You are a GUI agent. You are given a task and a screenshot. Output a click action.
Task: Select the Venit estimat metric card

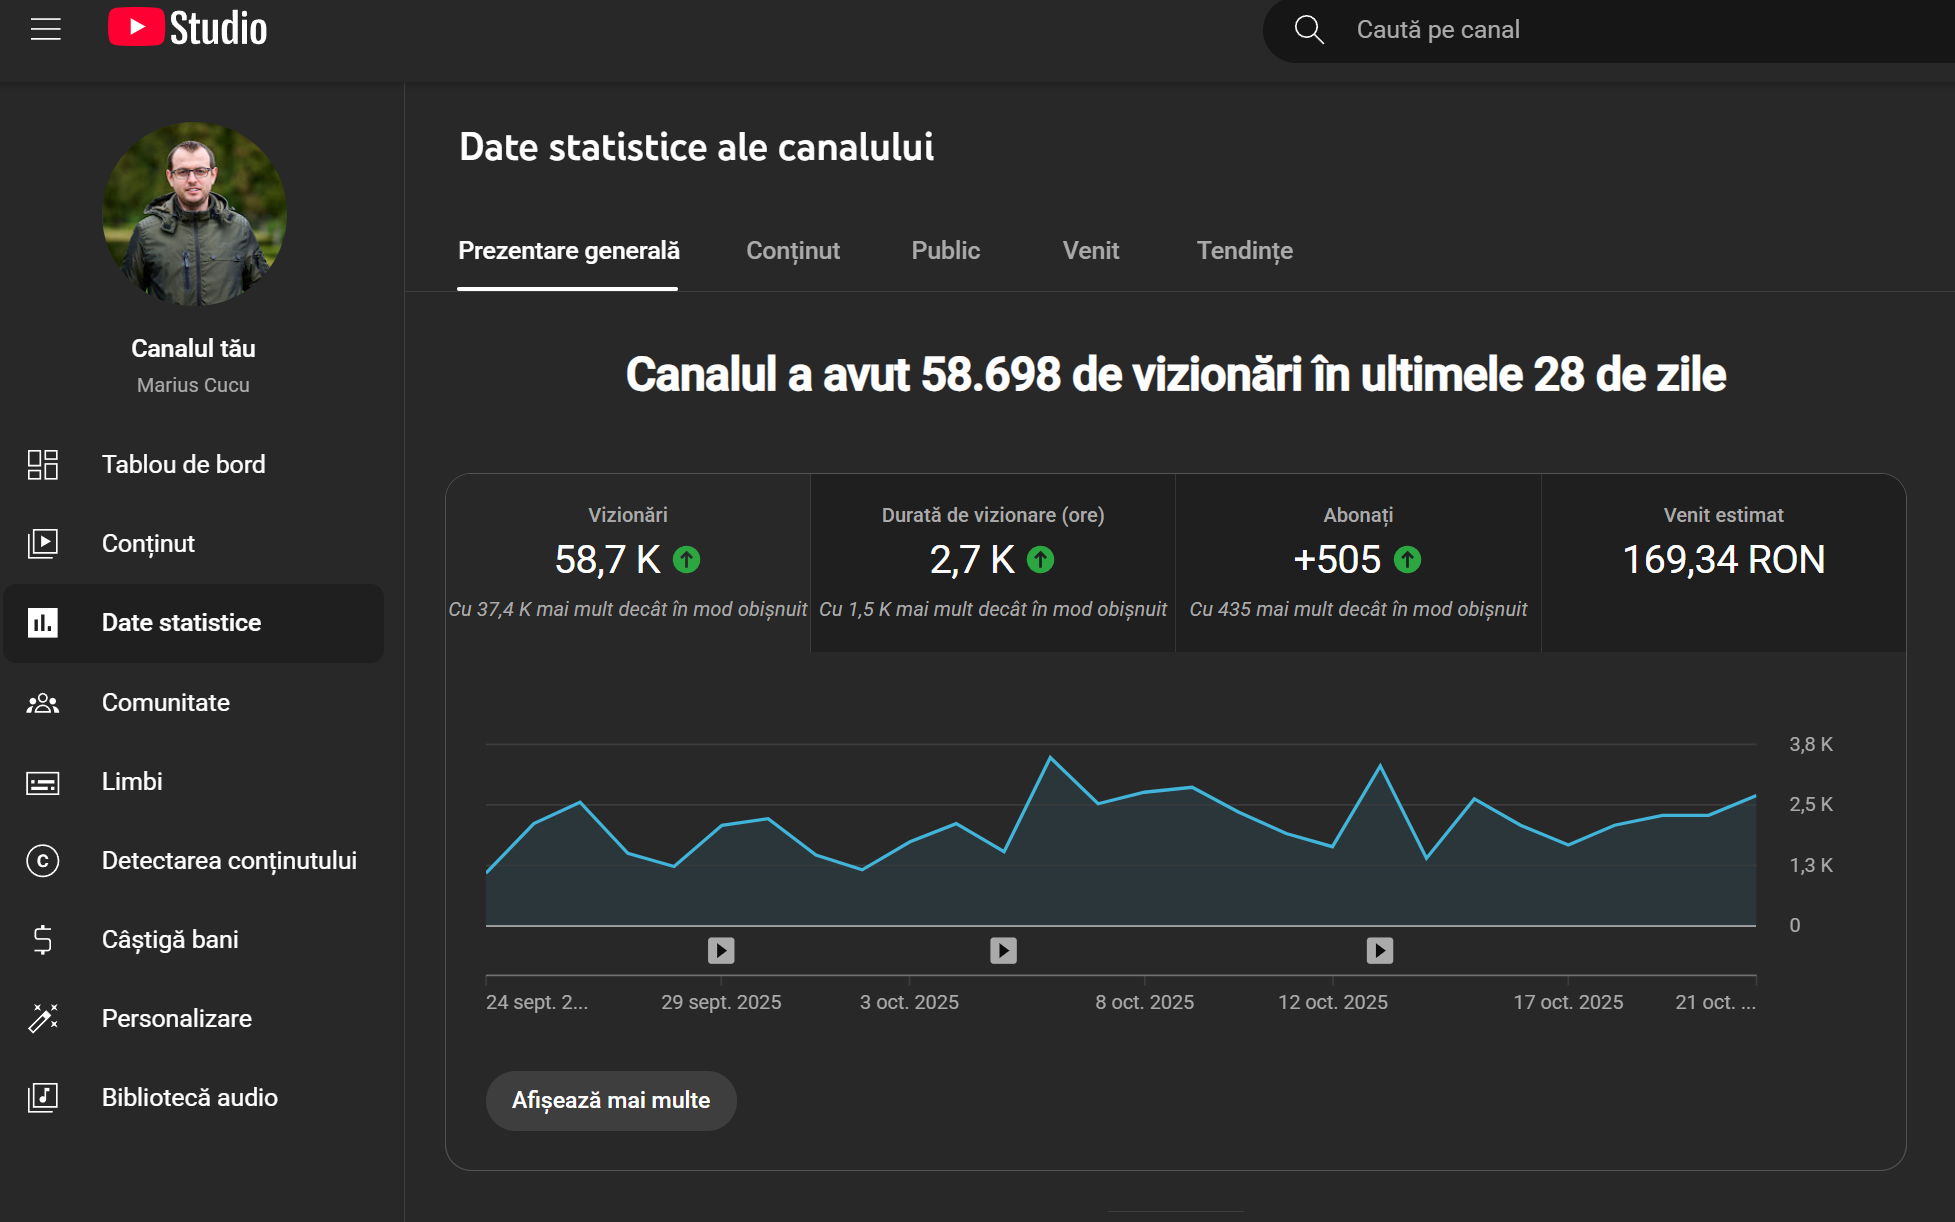pos(1722,562)
